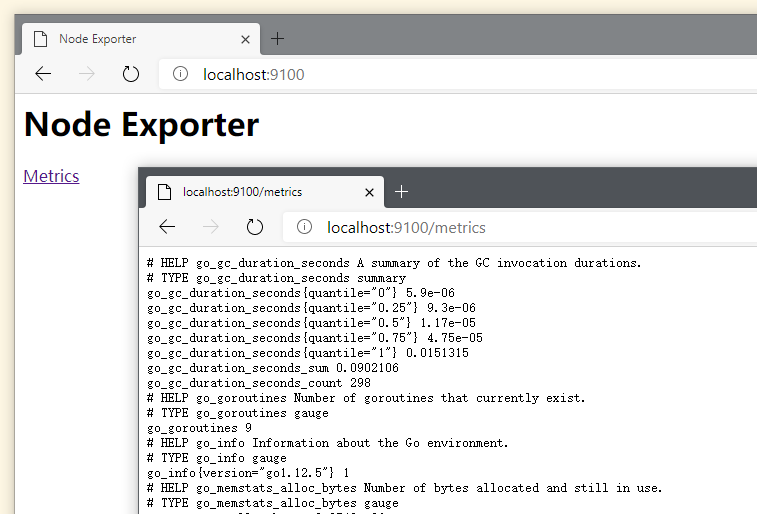757x514 pixels.
Task: Click forward arrow in metrics window
Action: point(211,227)
